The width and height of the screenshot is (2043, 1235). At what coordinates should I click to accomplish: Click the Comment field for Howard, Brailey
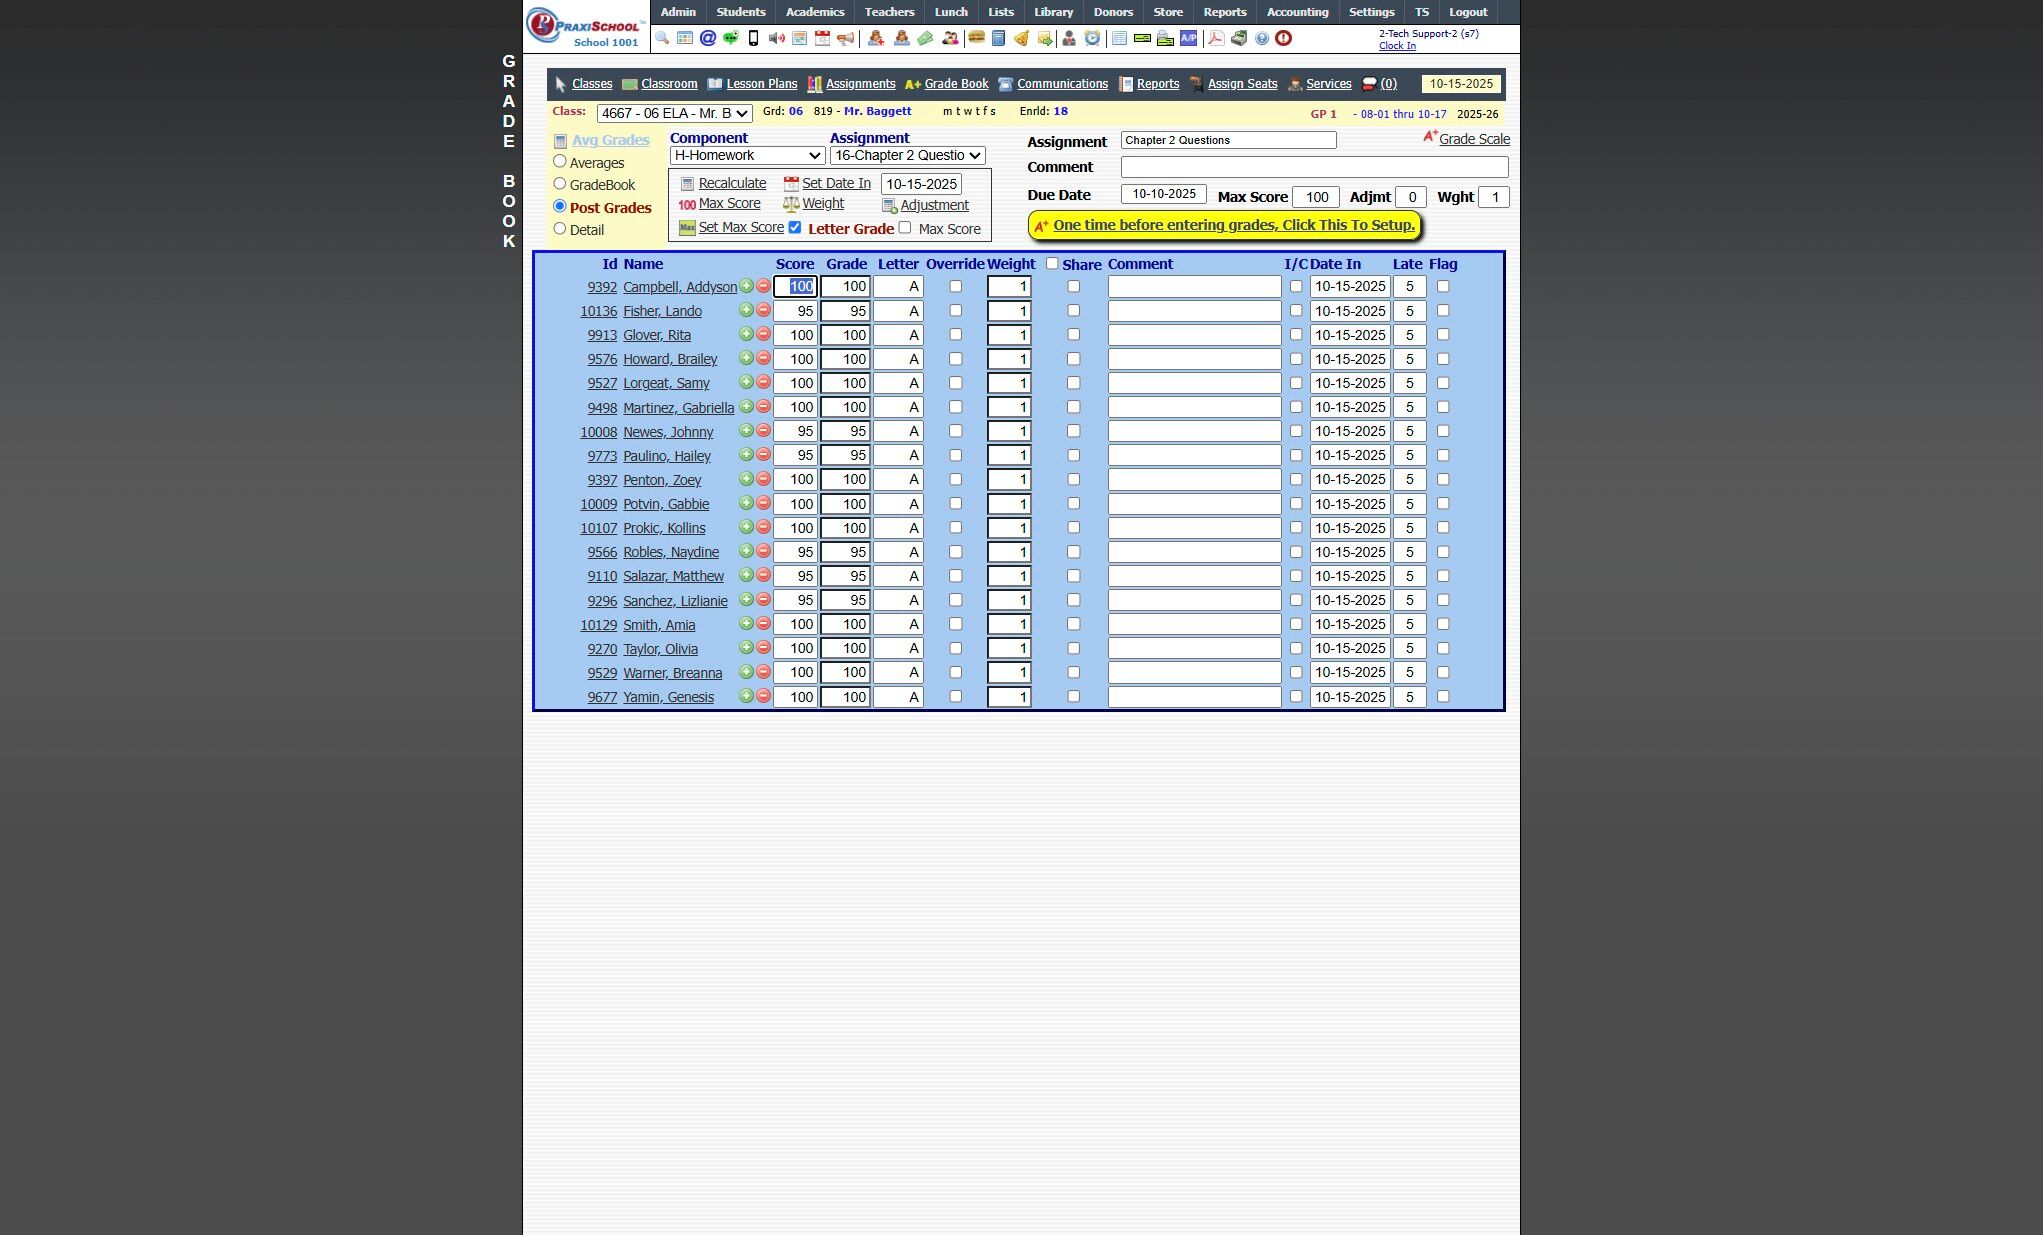[1194, 359]
